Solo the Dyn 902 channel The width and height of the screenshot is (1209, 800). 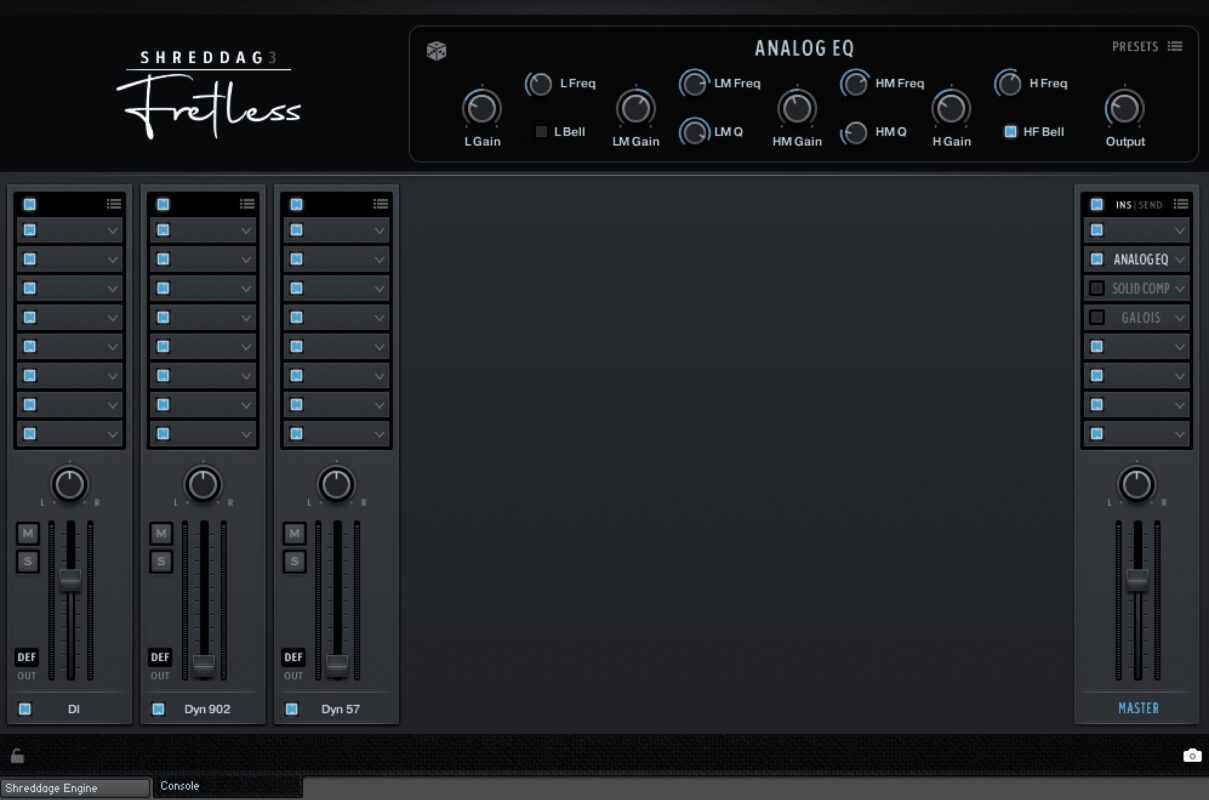161,562
